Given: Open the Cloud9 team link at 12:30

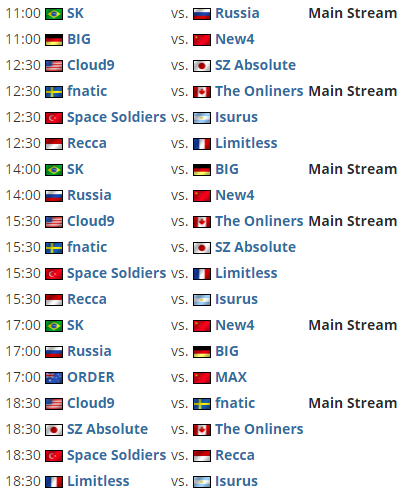Looking at the screenshot, I should [91, 65].
